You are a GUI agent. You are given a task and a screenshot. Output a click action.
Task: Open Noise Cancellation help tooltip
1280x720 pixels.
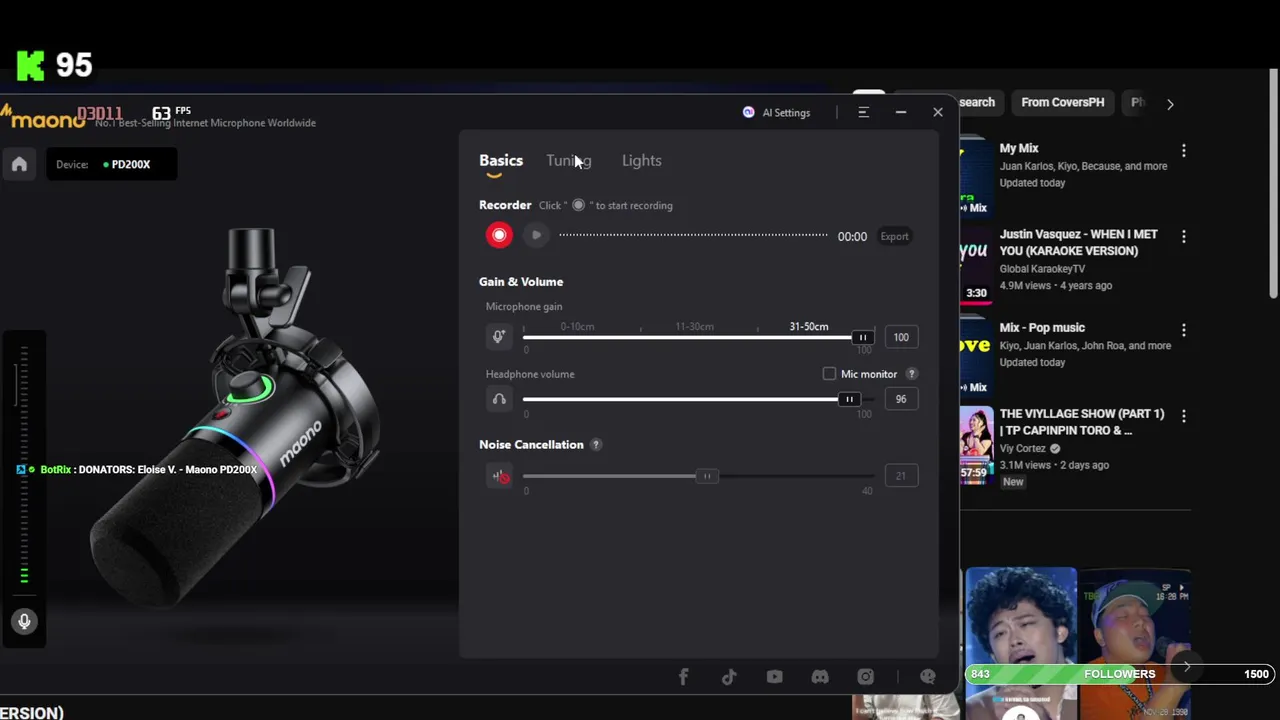(596, 445)
